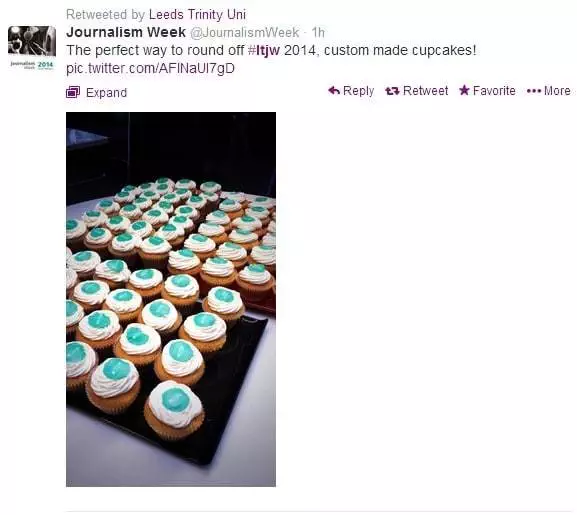Open the More options dropdown text
This screenshot has height=515, width=577.
click(557, 91)
